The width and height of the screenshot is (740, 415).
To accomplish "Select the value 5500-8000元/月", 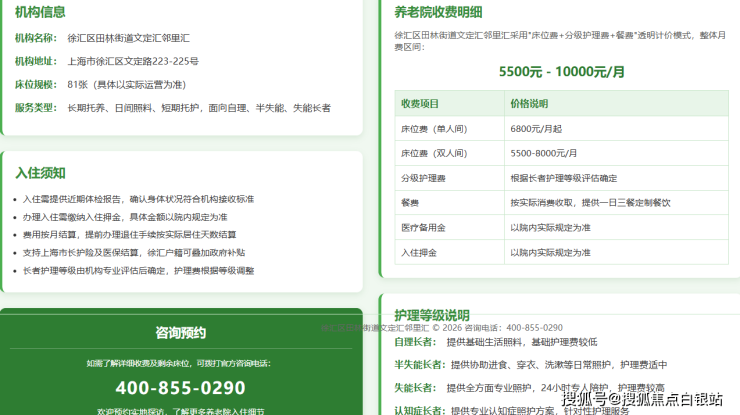I will coord(544,153).
